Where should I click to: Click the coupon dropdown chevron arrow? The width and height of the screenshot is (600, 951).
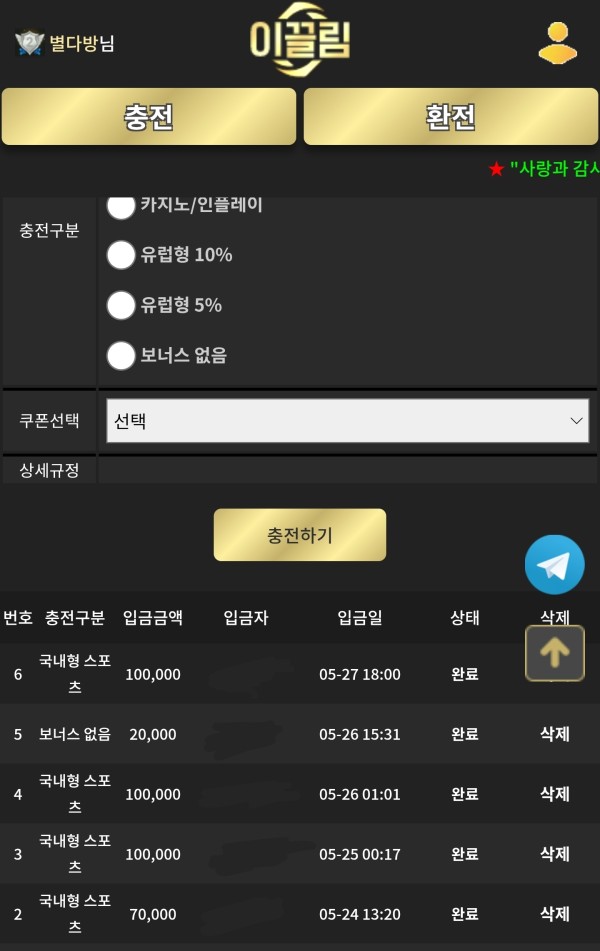tap(576, 421)
